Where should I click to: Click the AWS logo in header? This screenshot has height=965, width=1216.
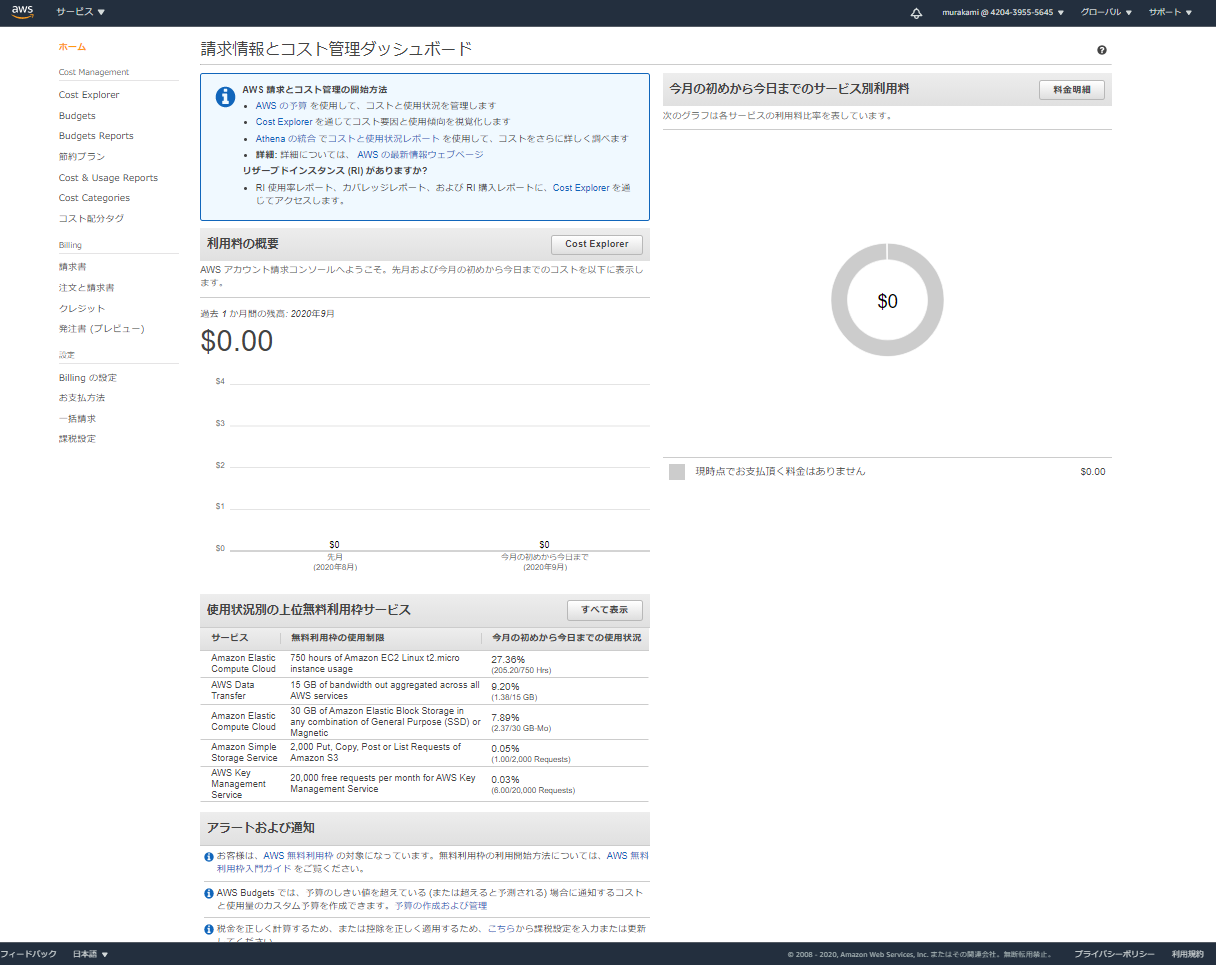click(x=23, y=12)
